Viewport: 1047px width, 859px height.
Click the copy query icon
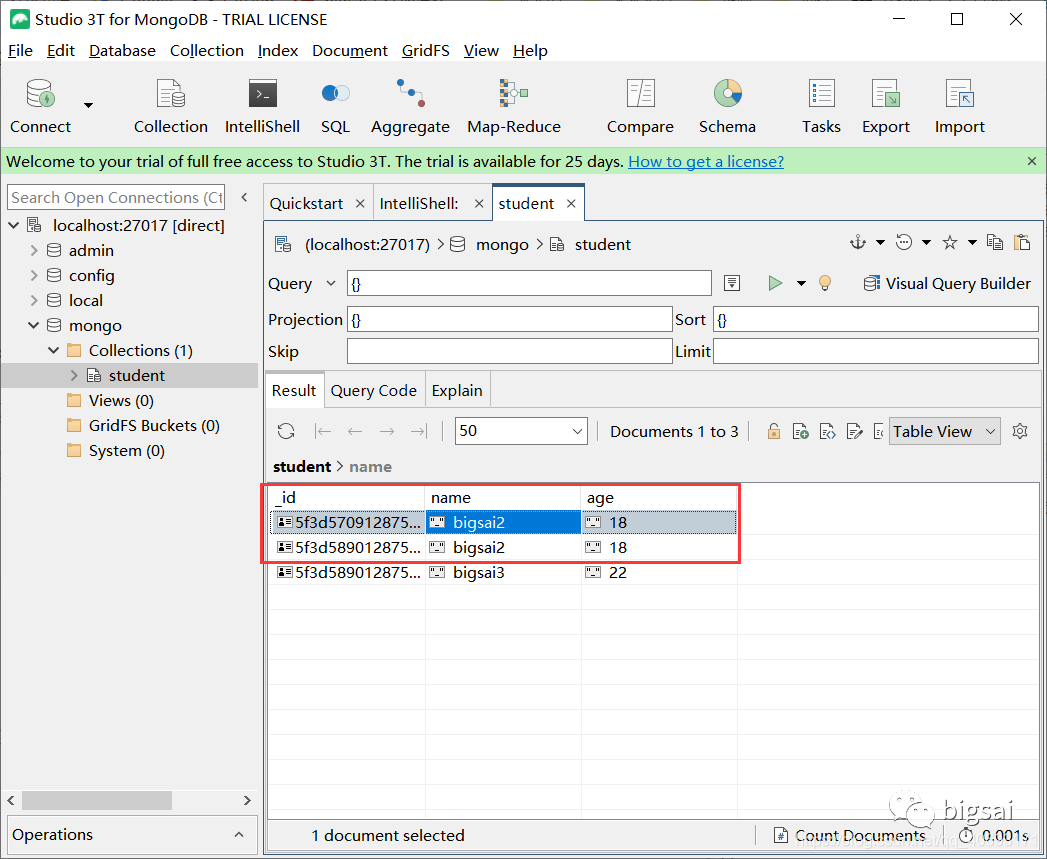click(x=995, y=242)
